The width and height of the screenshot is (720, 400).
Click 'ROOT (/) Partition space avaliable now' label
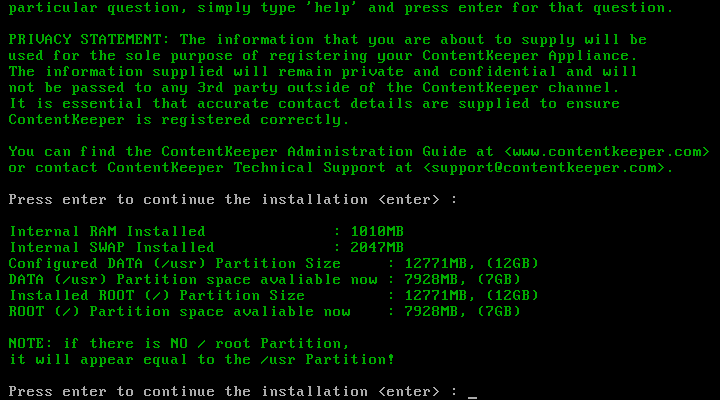[179, 311]
